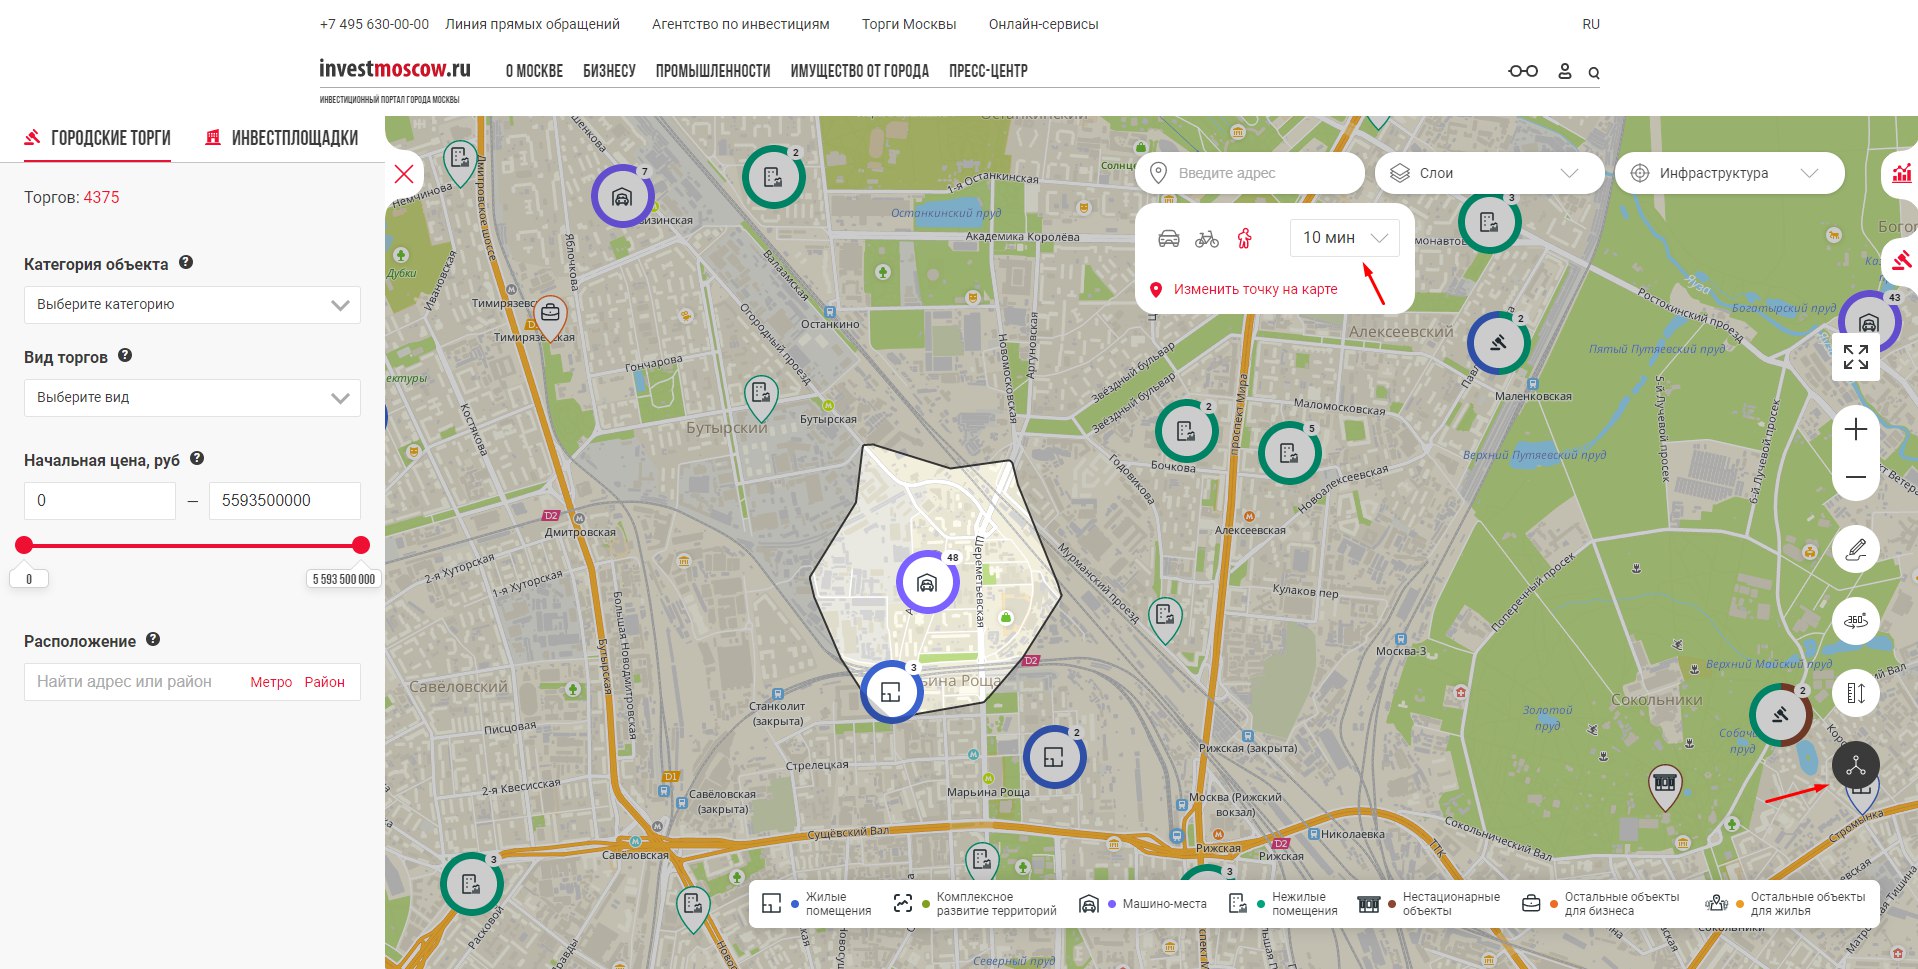Focus the minimum price field

tap(100, 501)
